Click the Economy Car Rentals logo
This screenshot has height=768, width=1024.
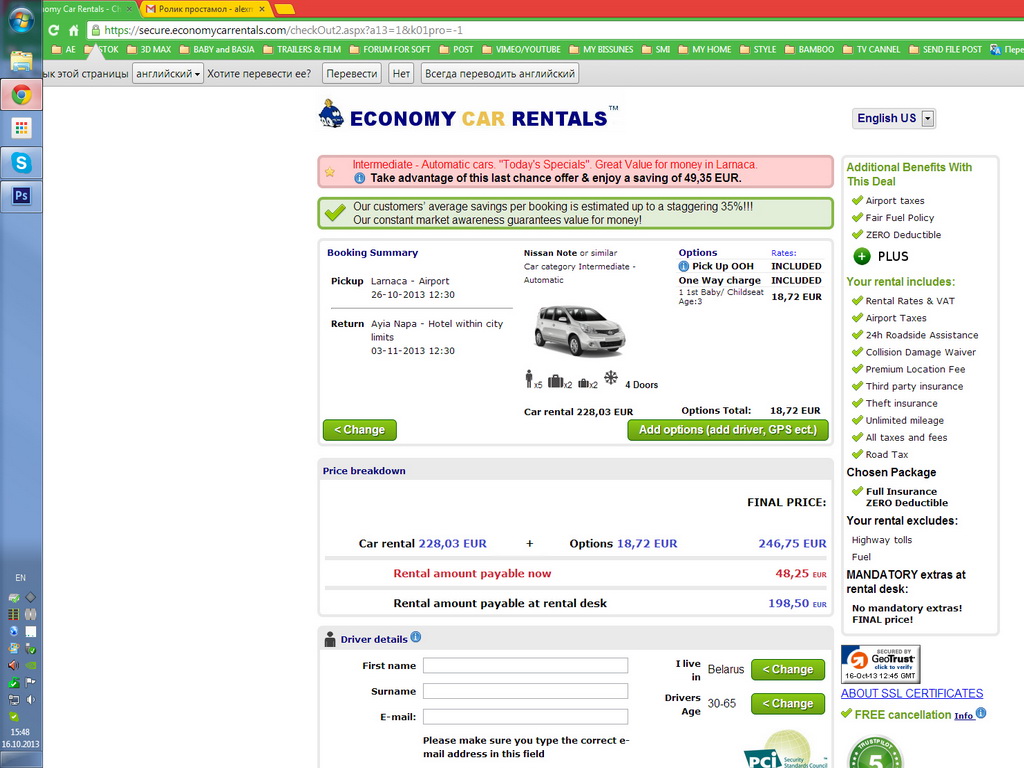tap(468, 116)
